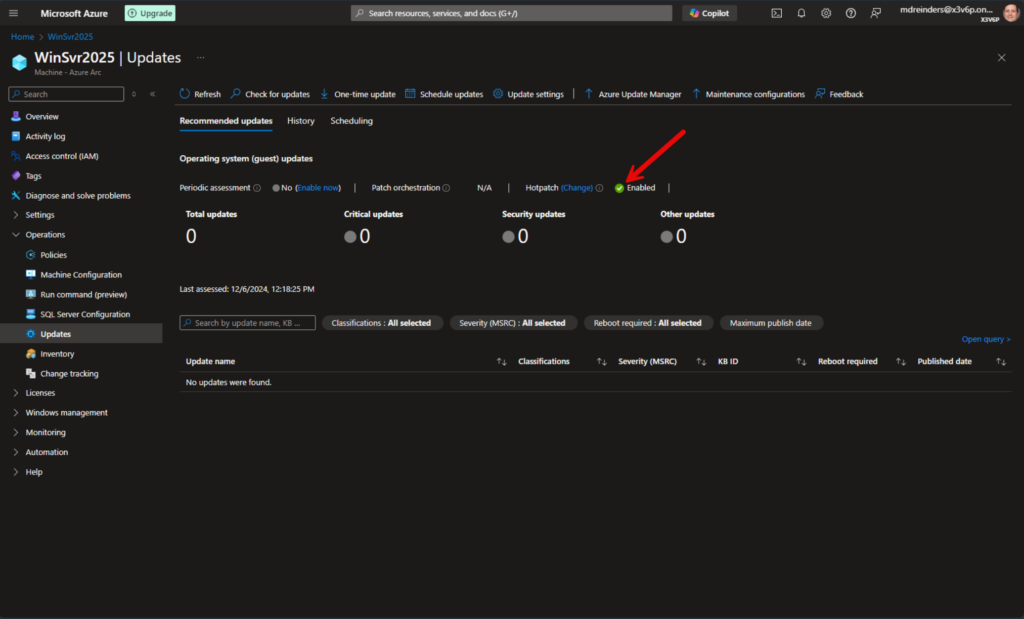The height and width of the screenshot is (619, 1024).
Task: Open the Maximum publish date filter
Action: pos(771,323)
